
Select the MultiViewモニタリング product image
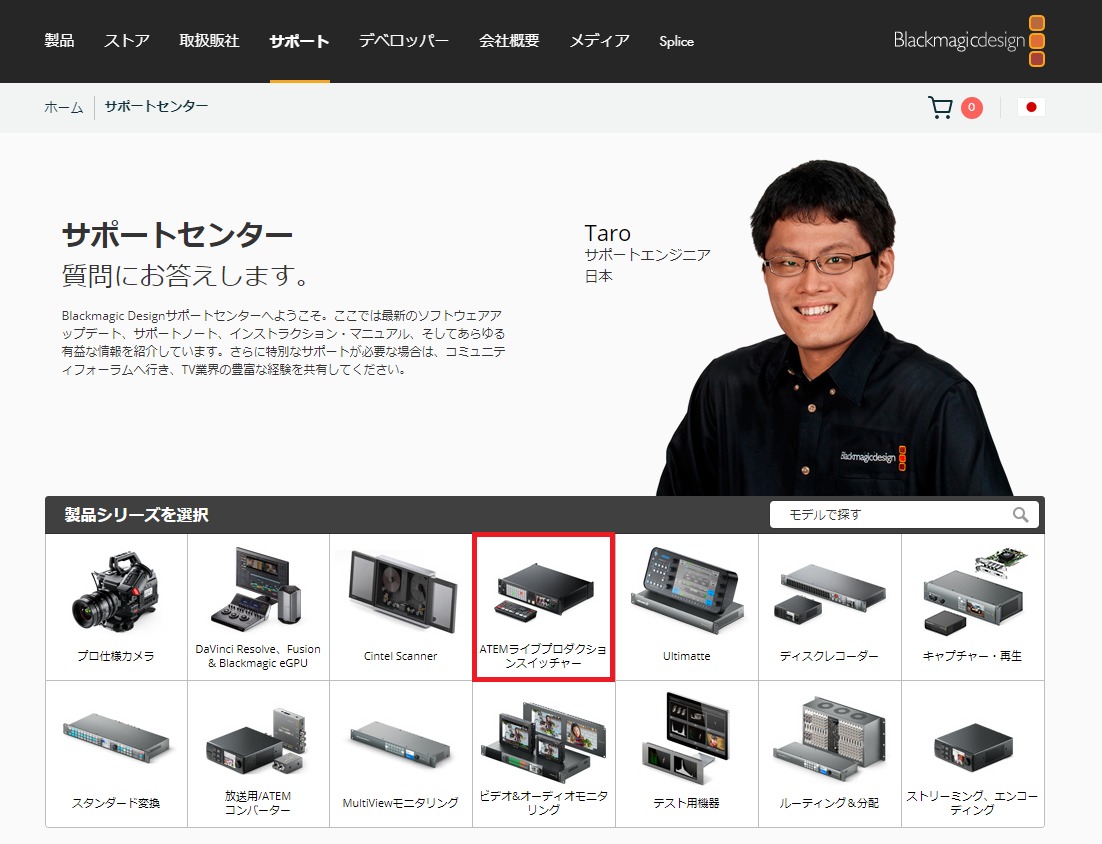tap(401, 743)
